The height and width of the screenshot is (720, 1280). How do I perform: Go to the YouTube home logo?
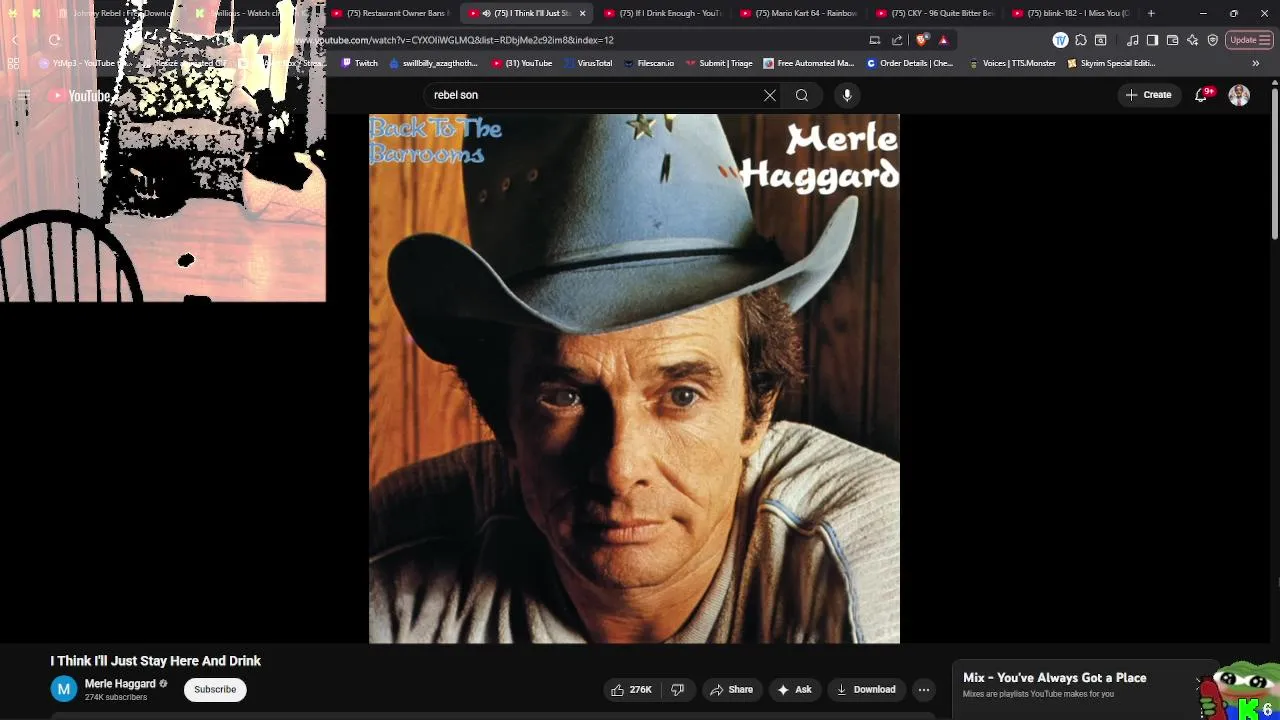(x=80, y=96)
